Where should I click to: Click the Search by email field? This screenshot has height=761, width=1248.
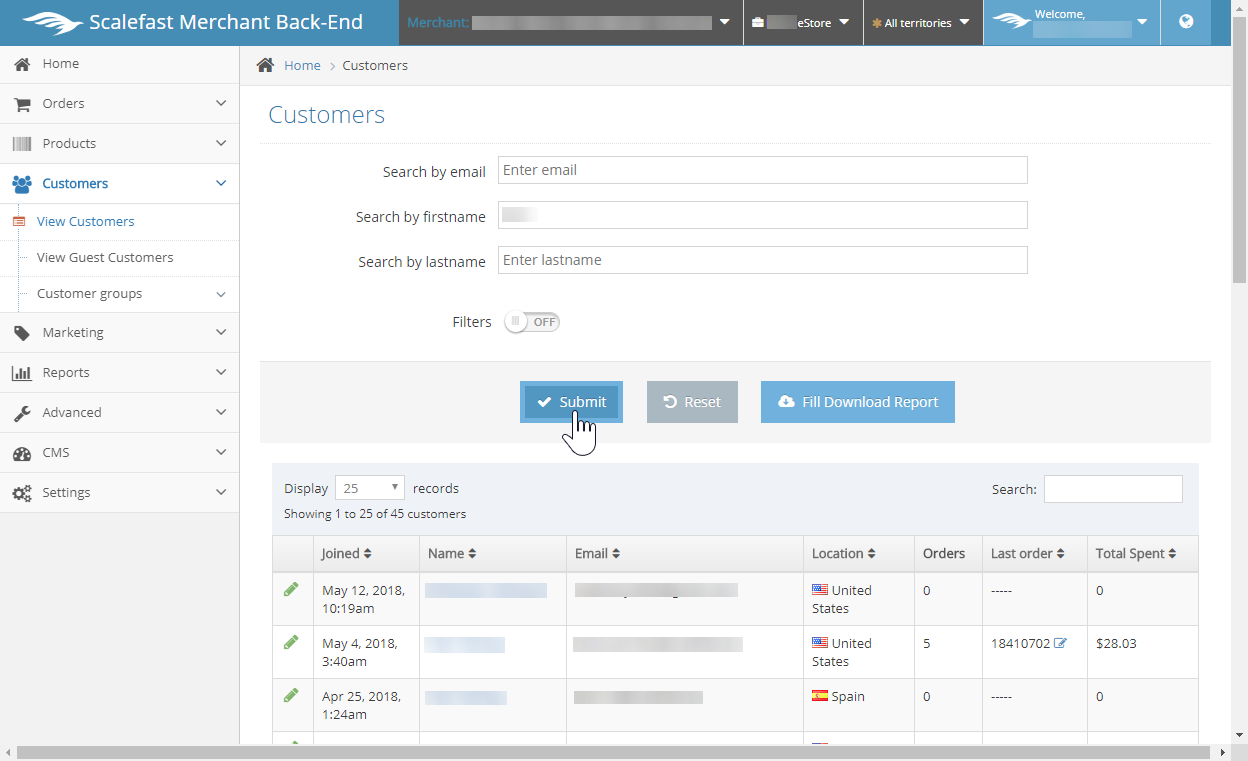762,170
